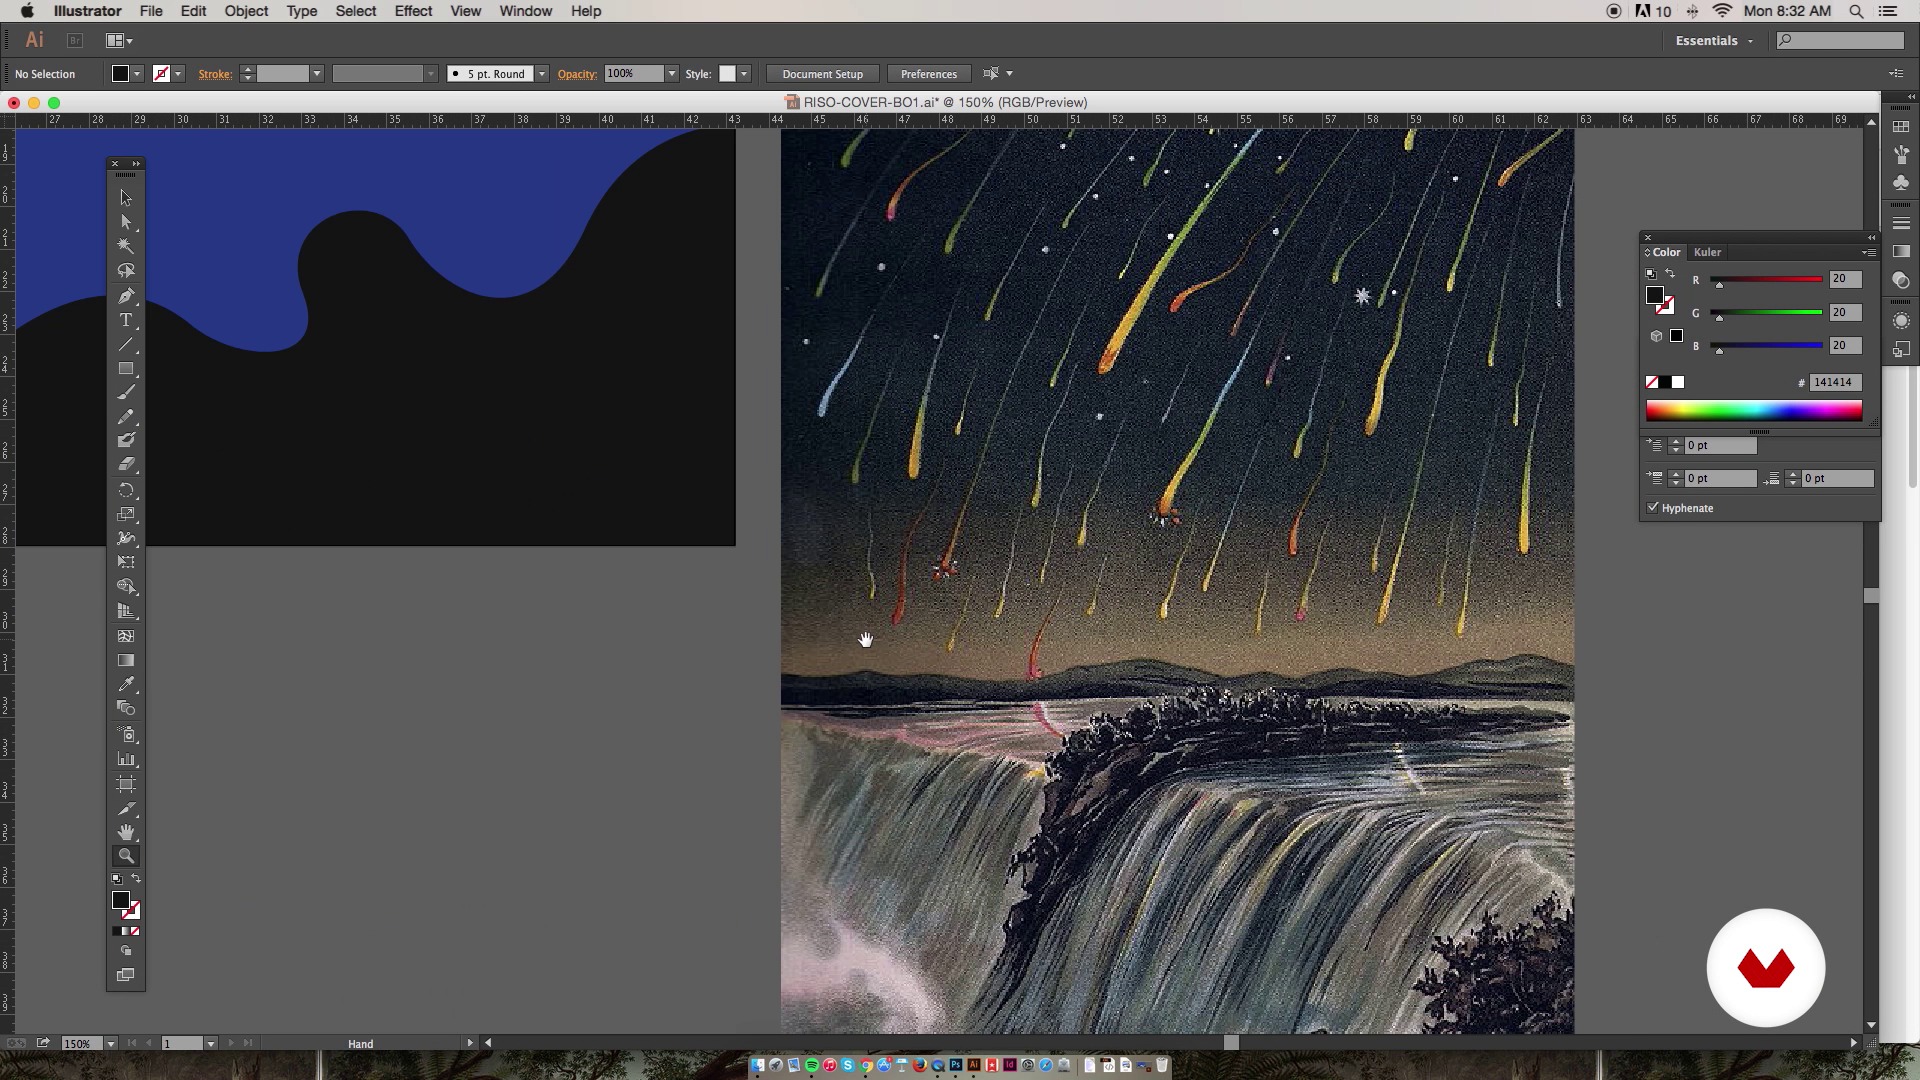The image size is (1920, 1080).
Task: Open the Swatches panel icon in dock
Action: (x=1901, y=127)
